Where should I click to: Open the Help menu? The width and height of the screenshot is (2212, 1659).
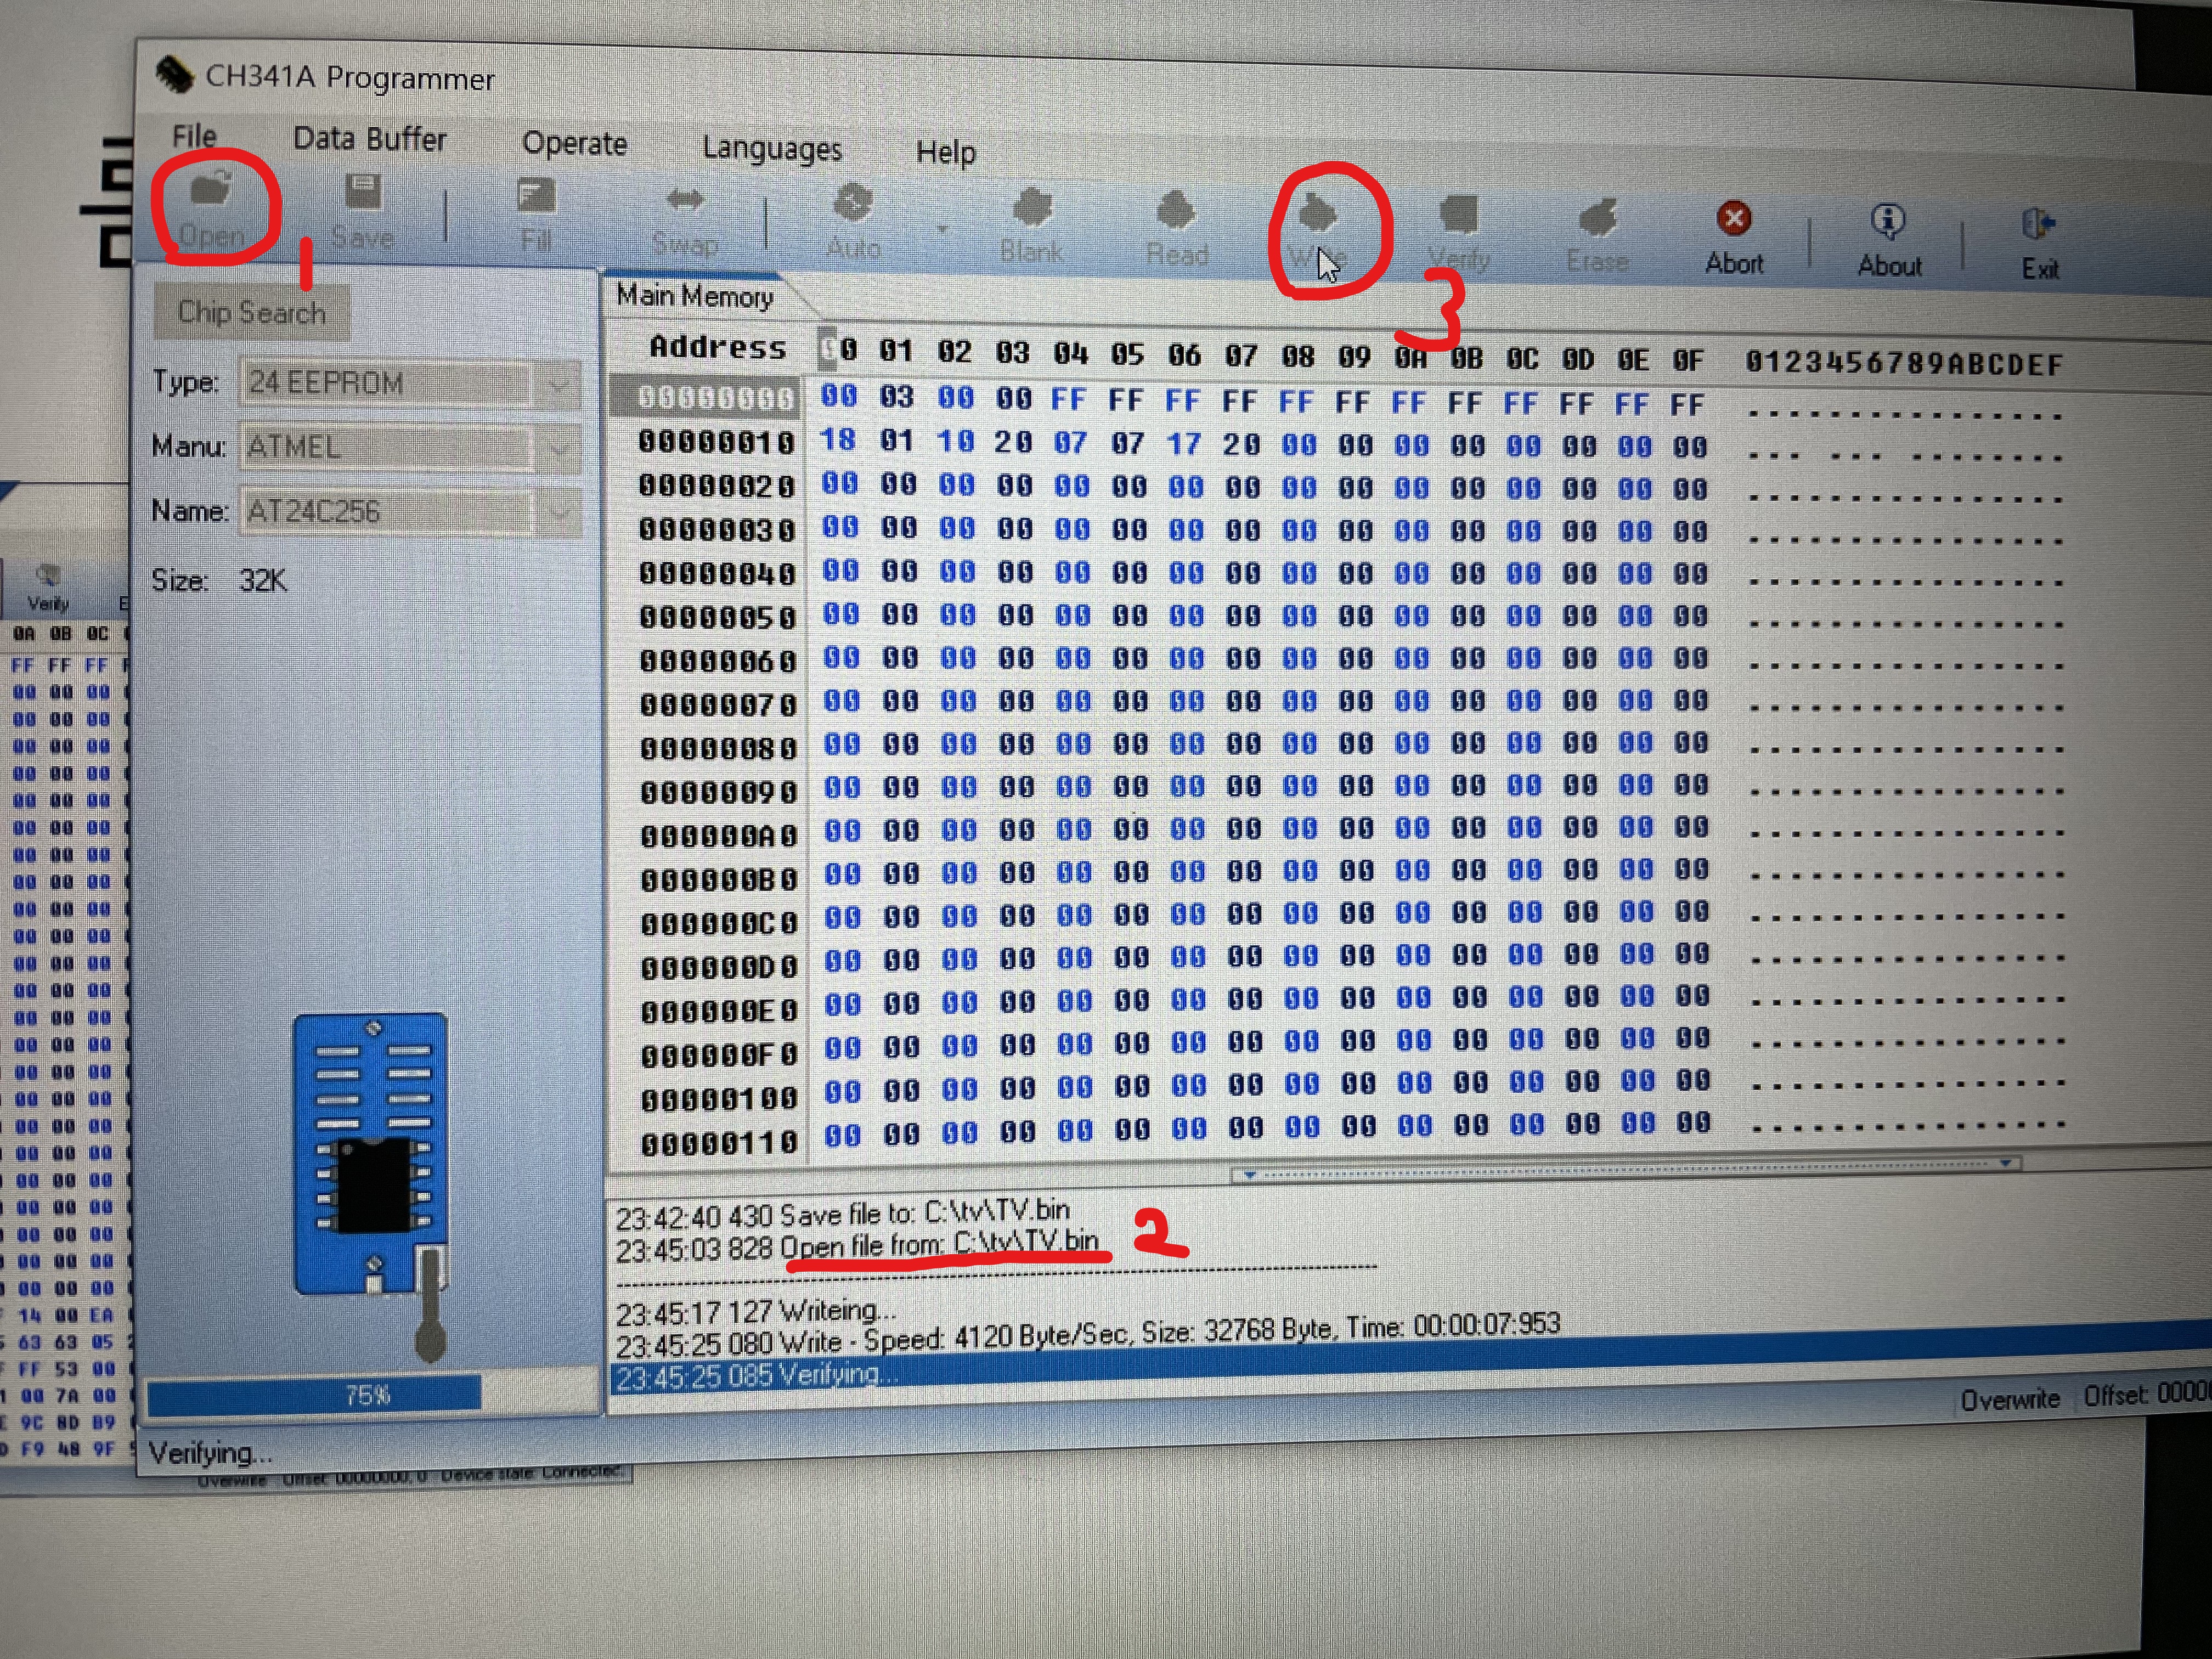pyautogui.click(x=945, y=152)
